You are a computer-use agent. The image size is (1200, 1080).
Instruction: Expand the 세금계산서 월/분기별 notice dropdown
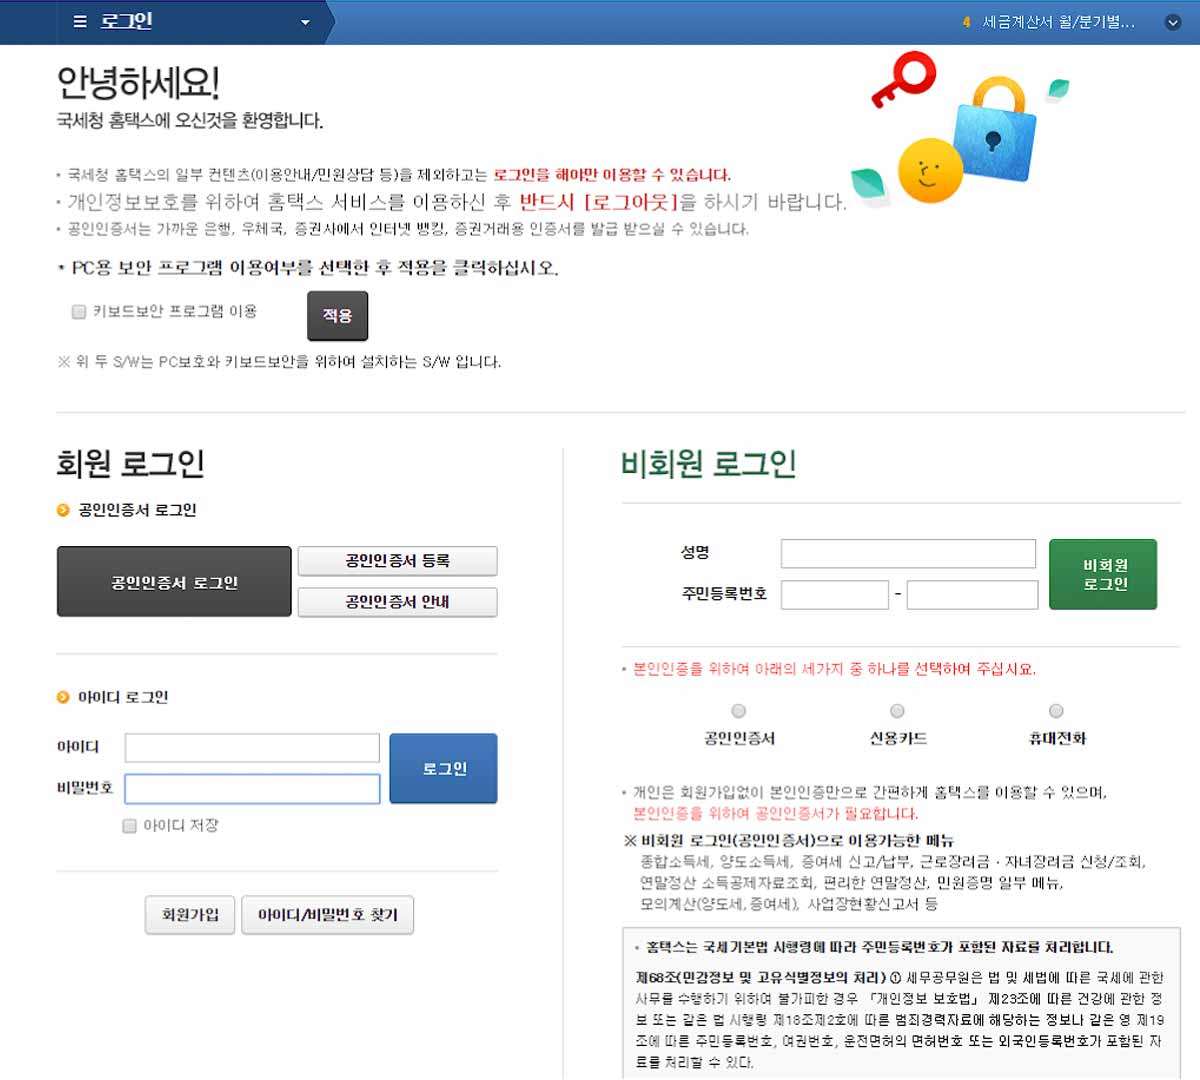(1173, 23)
